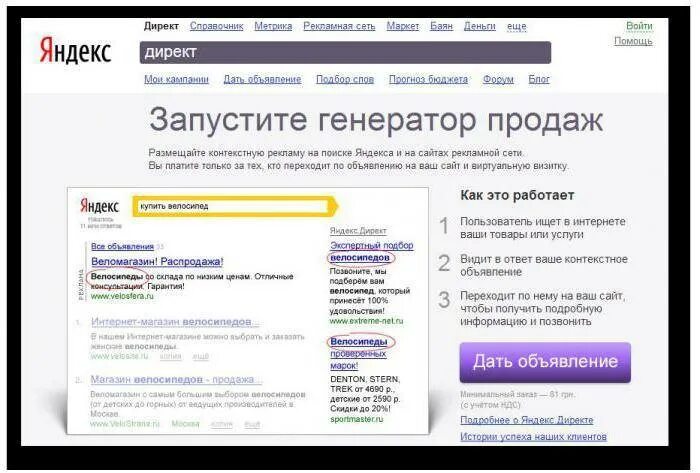The width and height of the screenshot is (700, 473).
Task: Click the www.velosfera.ru address
Action: (122, 296)
